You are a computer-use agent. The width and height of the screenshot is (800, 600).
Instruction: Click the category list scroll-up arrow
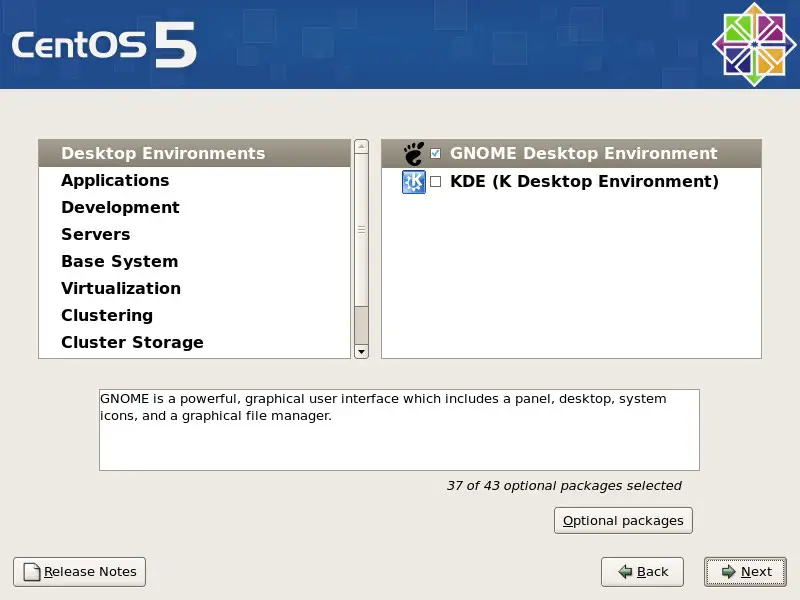[x=361, y=146]
